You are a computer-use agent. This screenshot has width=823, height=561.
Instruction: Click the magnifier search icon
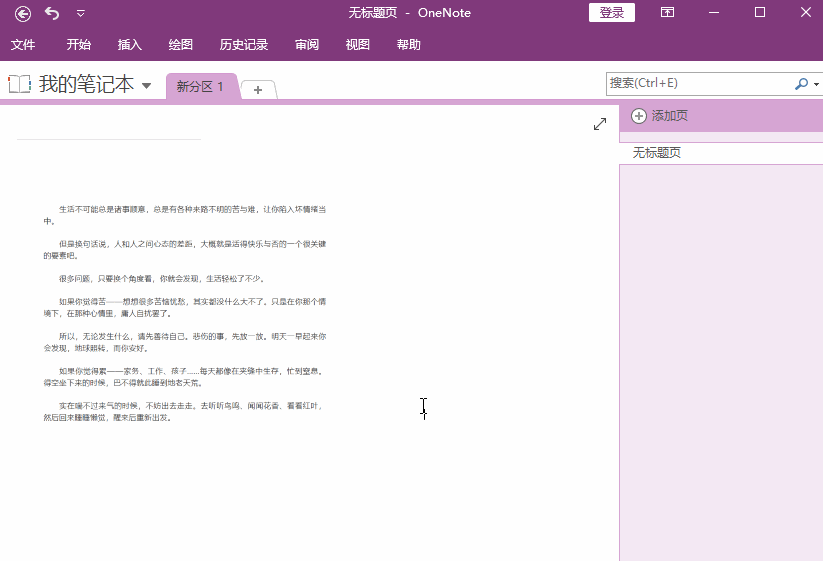coord(801,83)
